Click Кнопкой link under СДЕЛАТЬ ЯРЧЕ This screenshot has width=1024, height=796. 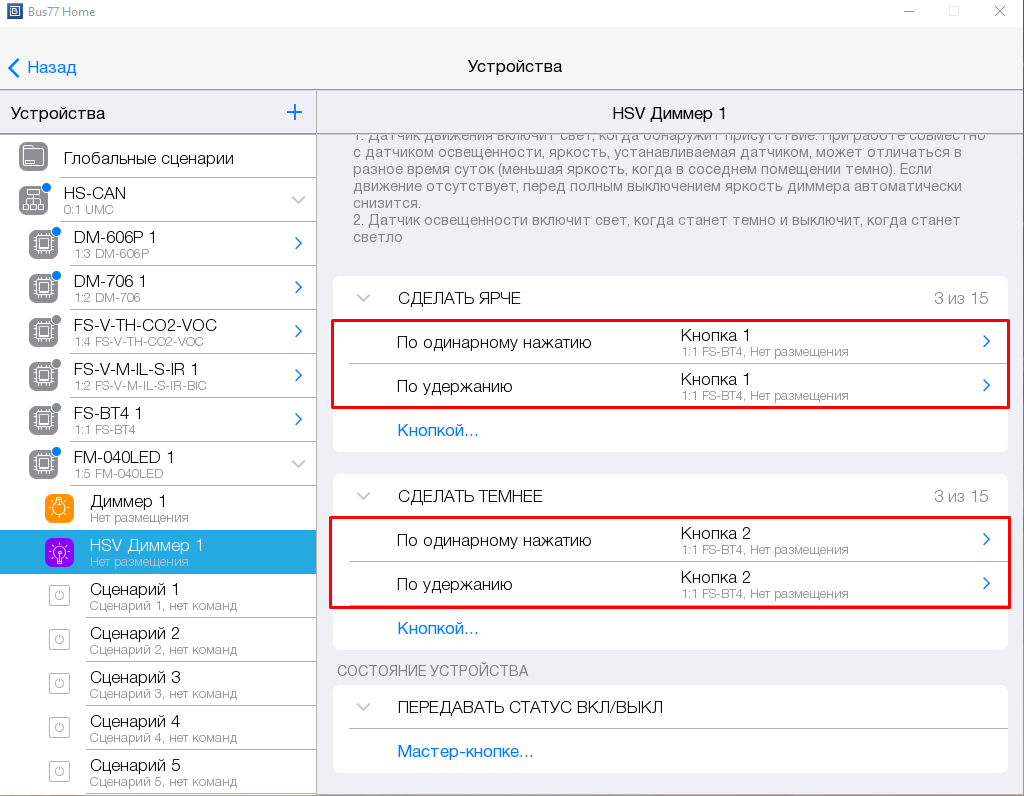coord(438,431)
